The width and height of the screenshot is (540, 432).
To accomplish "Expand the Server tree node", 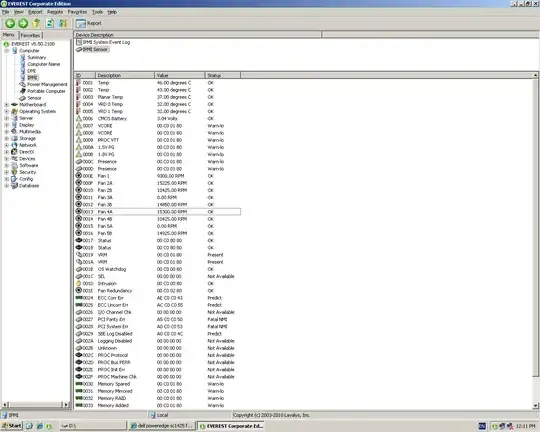I will [7, 118].
